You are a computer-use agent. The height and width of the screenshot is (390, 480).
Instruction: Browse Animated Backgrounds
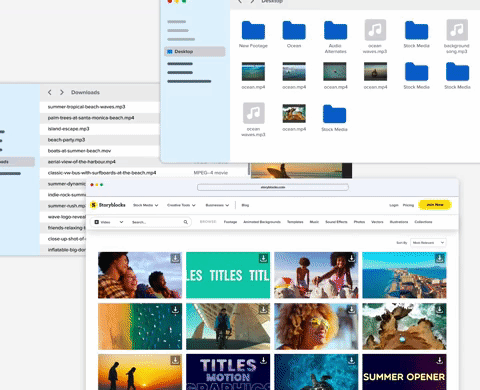click(x=262, y=222)
